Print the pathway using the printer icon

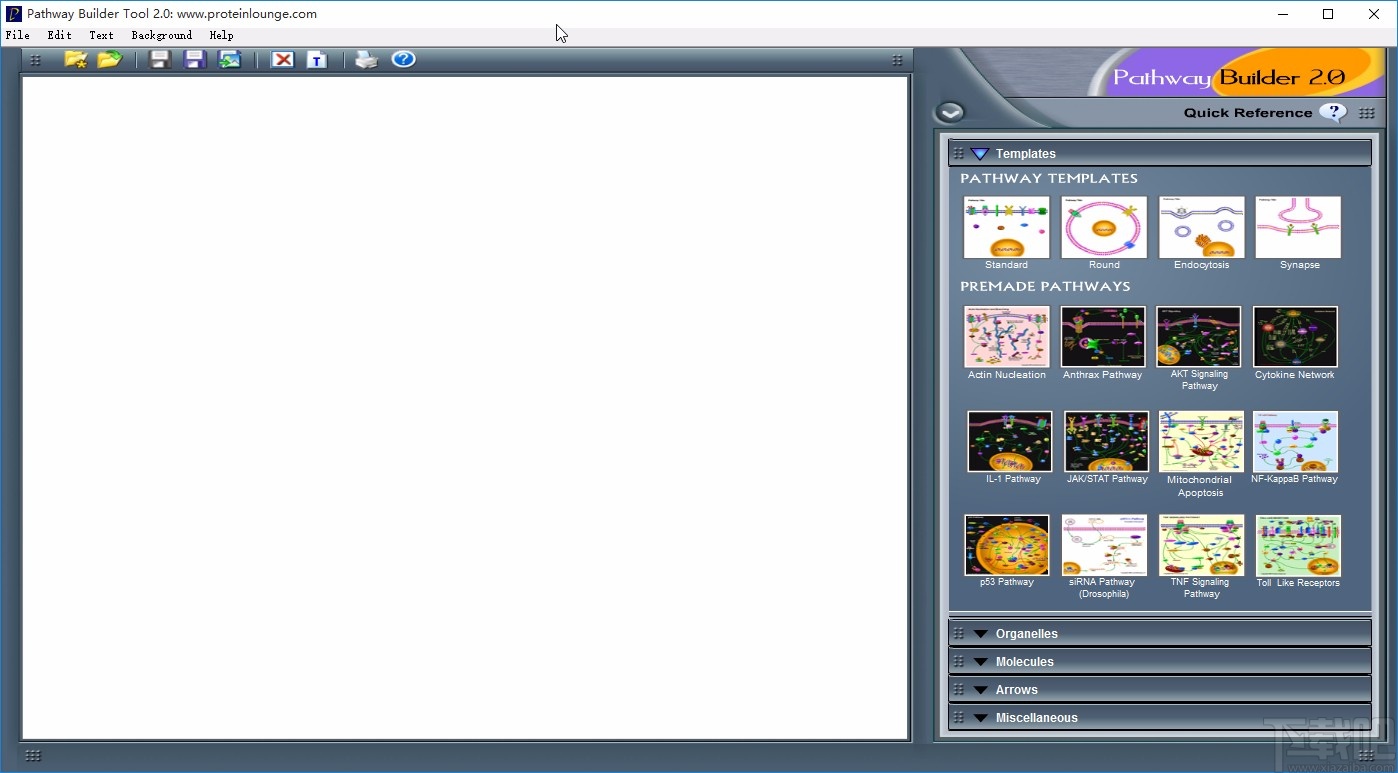tap(367, 60)
